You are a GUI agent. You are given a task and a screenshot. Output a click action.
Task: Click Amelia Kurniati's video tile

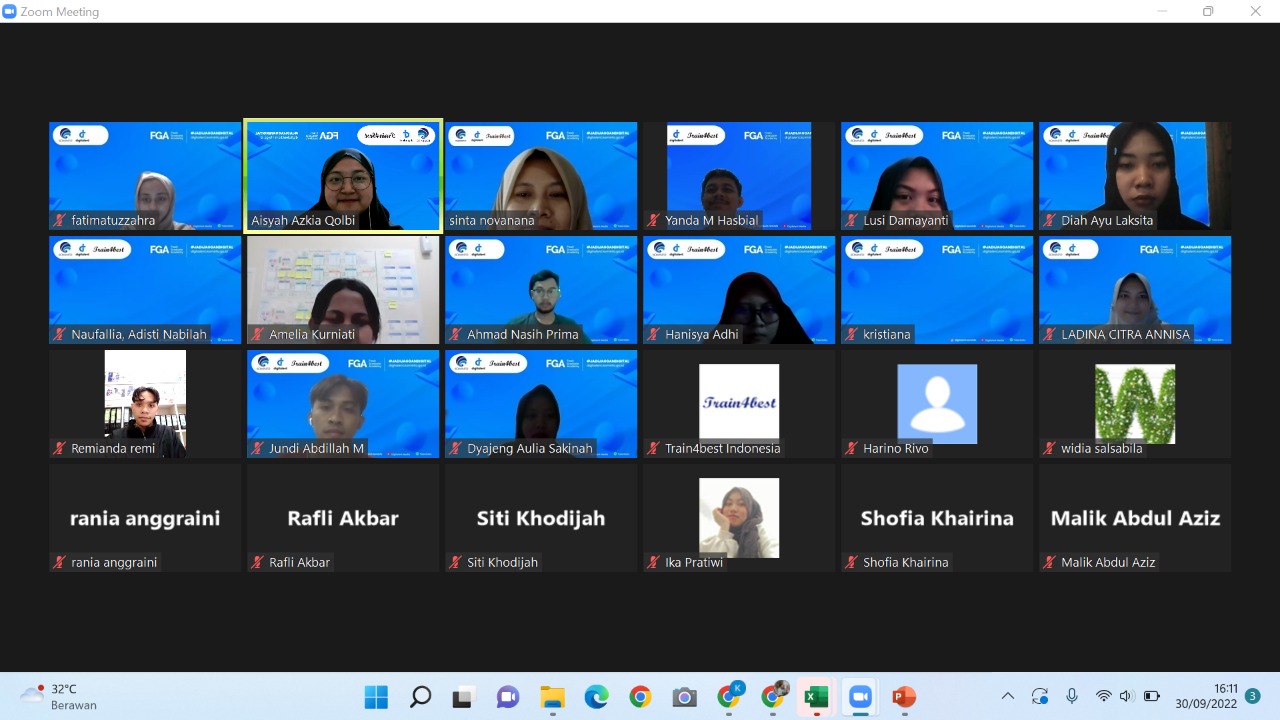[x=343, y=290]
